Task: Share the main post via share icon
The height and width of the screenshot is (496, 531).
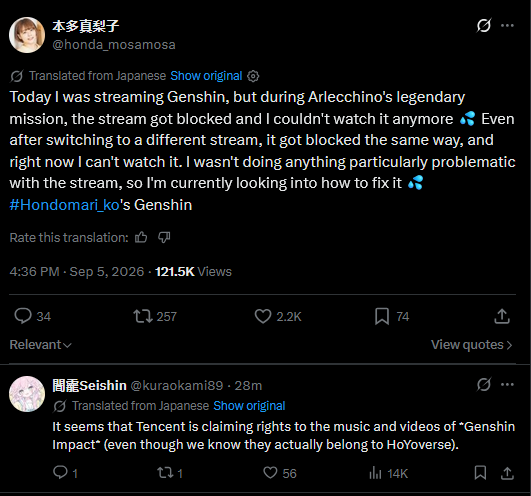Action: [x=502, y=316]
